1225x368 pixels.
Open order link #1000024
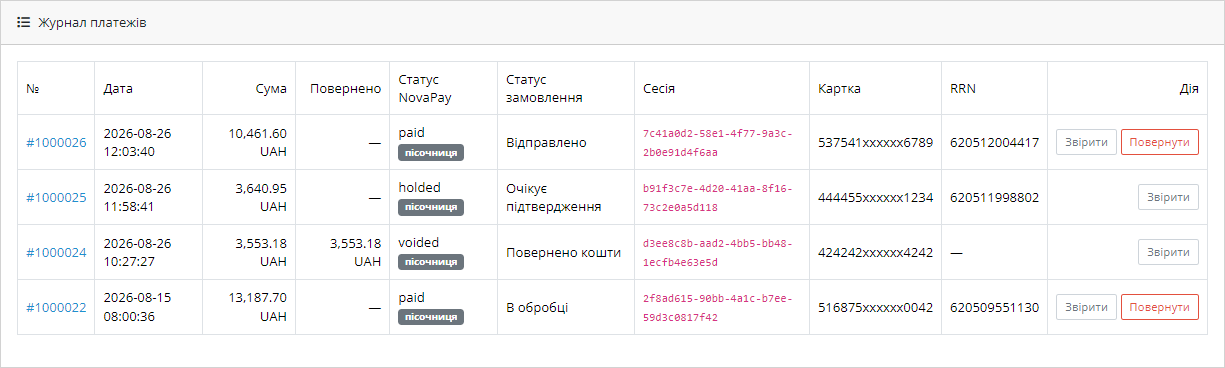56,253
